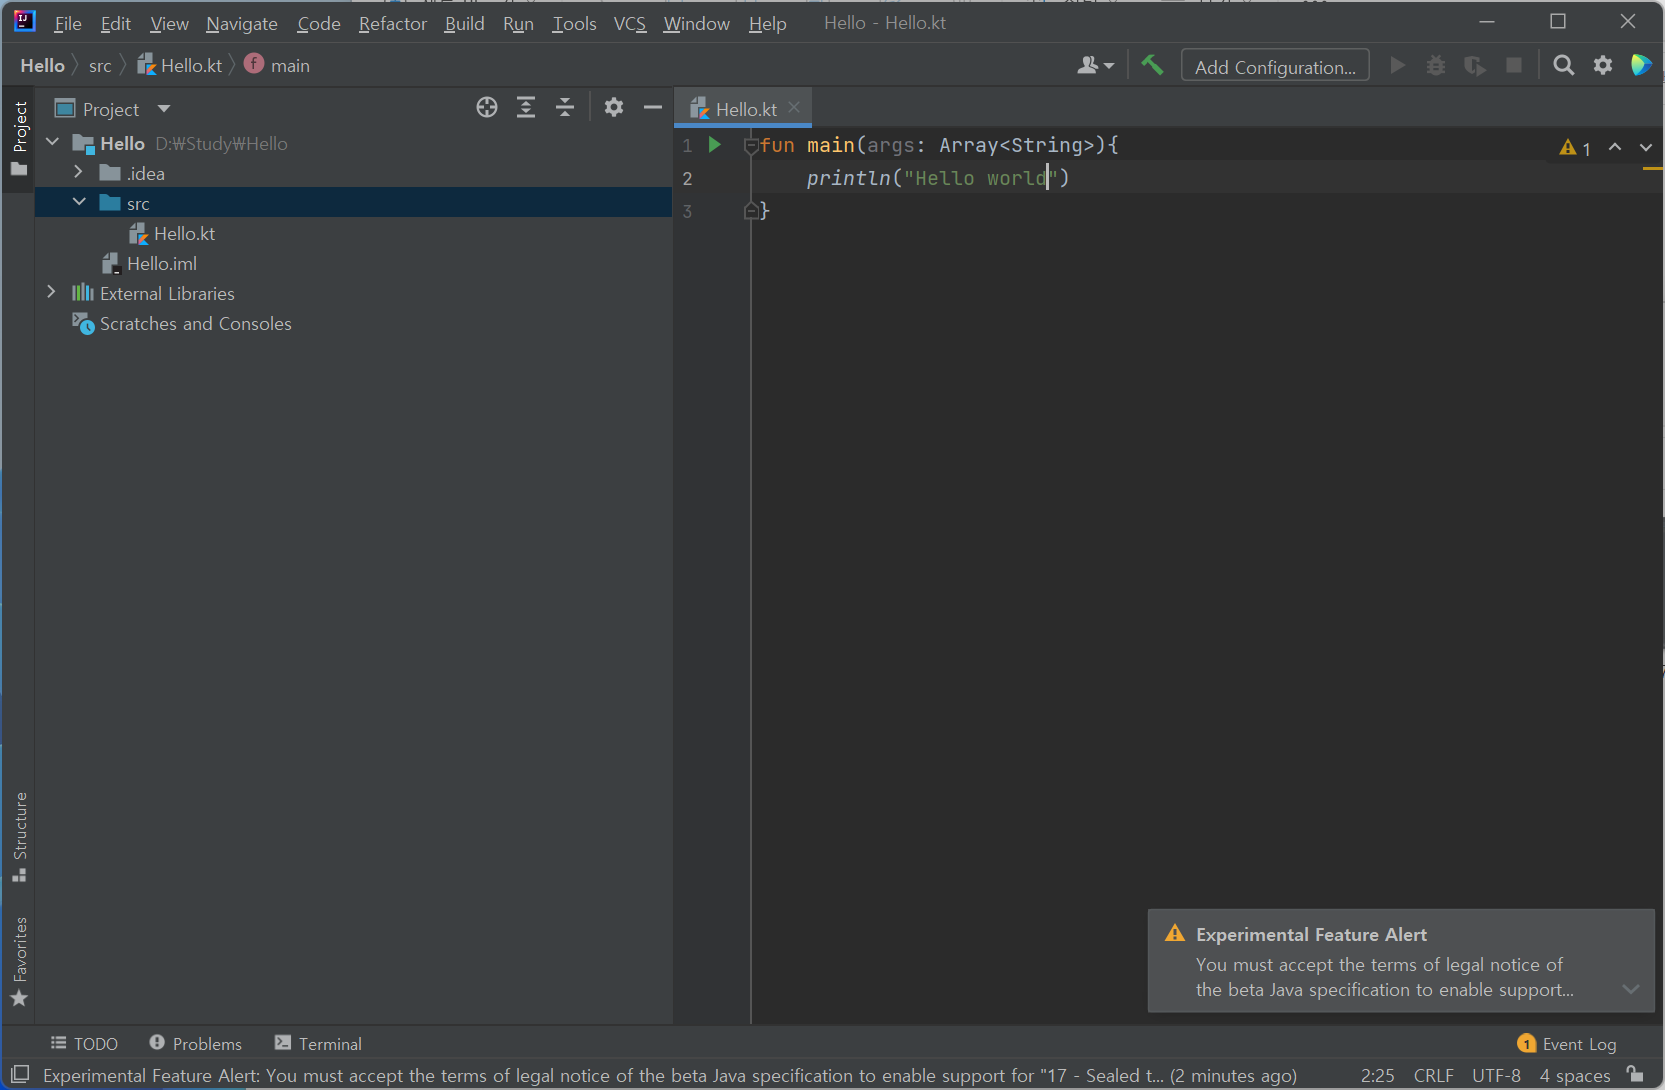Open the Terminal tab
The width and height of the screenshot is (1665, 1090).
coord(318,1043)
